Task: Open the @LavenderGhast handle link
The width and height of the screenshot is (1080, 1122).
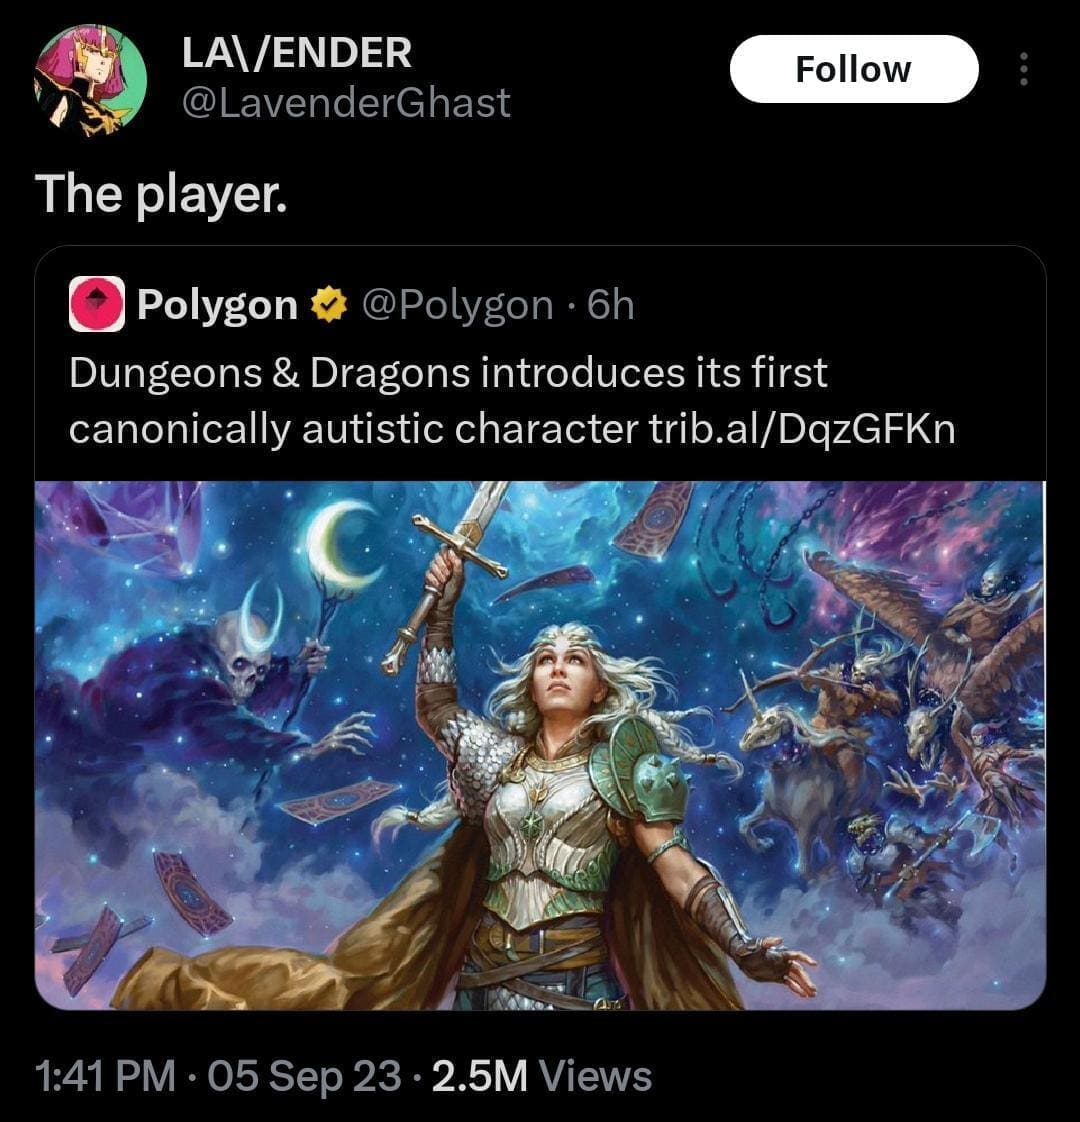Action: tap(346, 102)
